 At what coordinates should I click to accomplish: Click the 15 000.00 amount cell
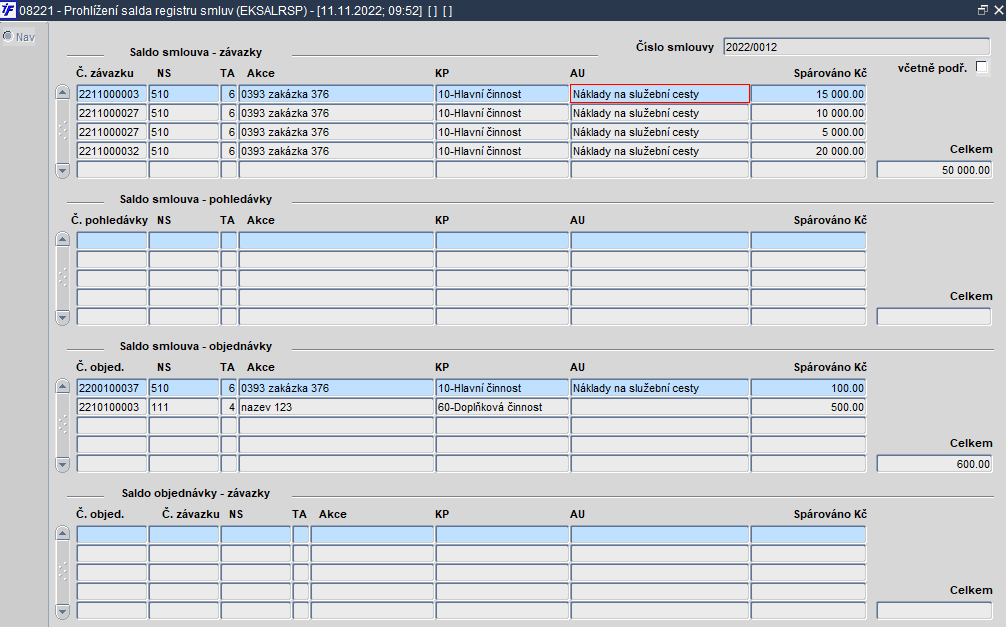coord(808,94)
